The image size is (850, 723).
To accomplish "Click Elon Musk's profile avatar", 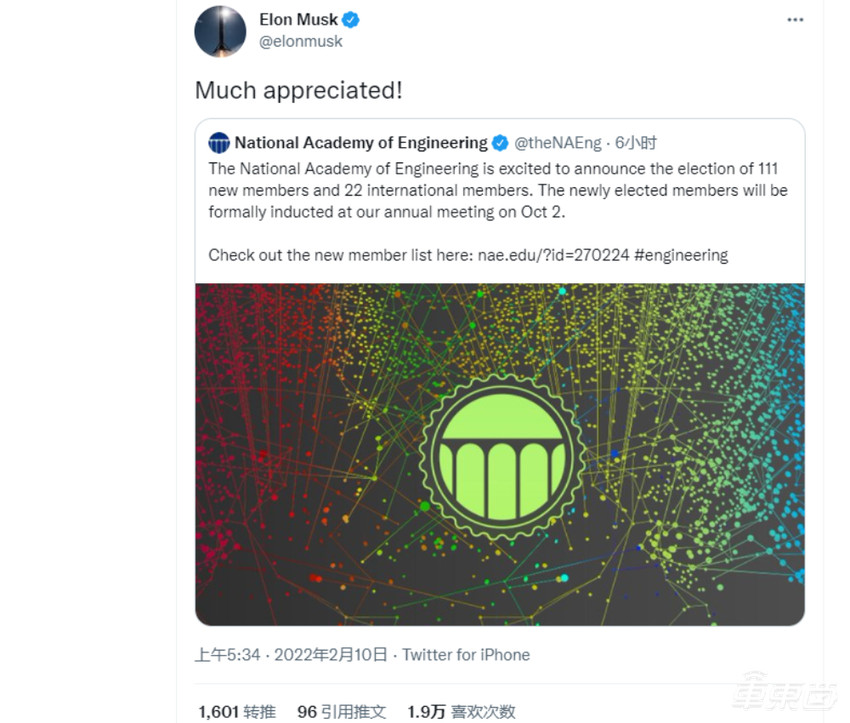I will pyautogui.click(x=220, y=32).
